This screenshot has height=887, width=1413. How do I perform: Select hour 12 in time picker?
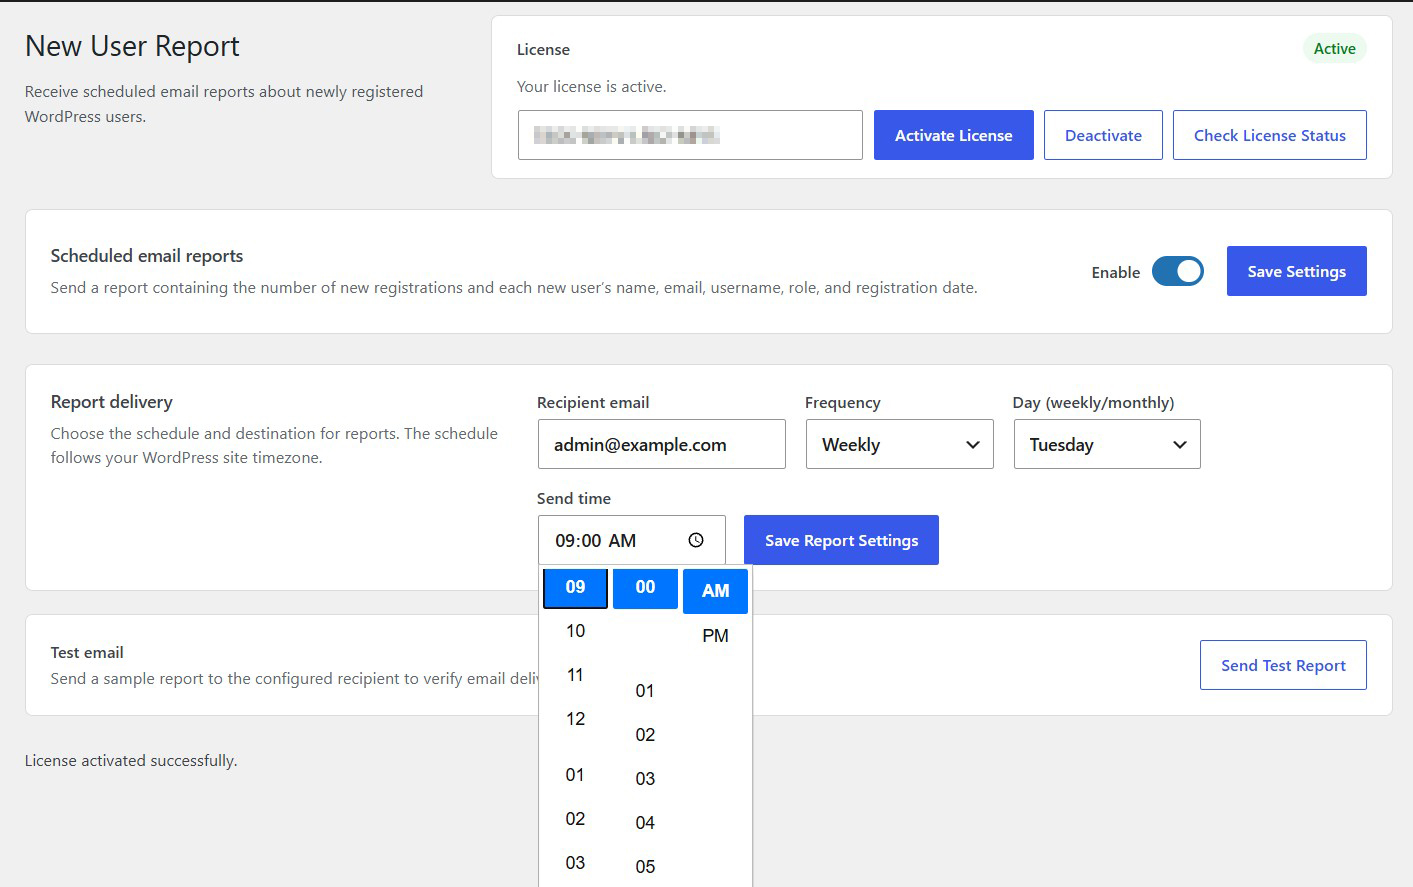click(575, 719)
